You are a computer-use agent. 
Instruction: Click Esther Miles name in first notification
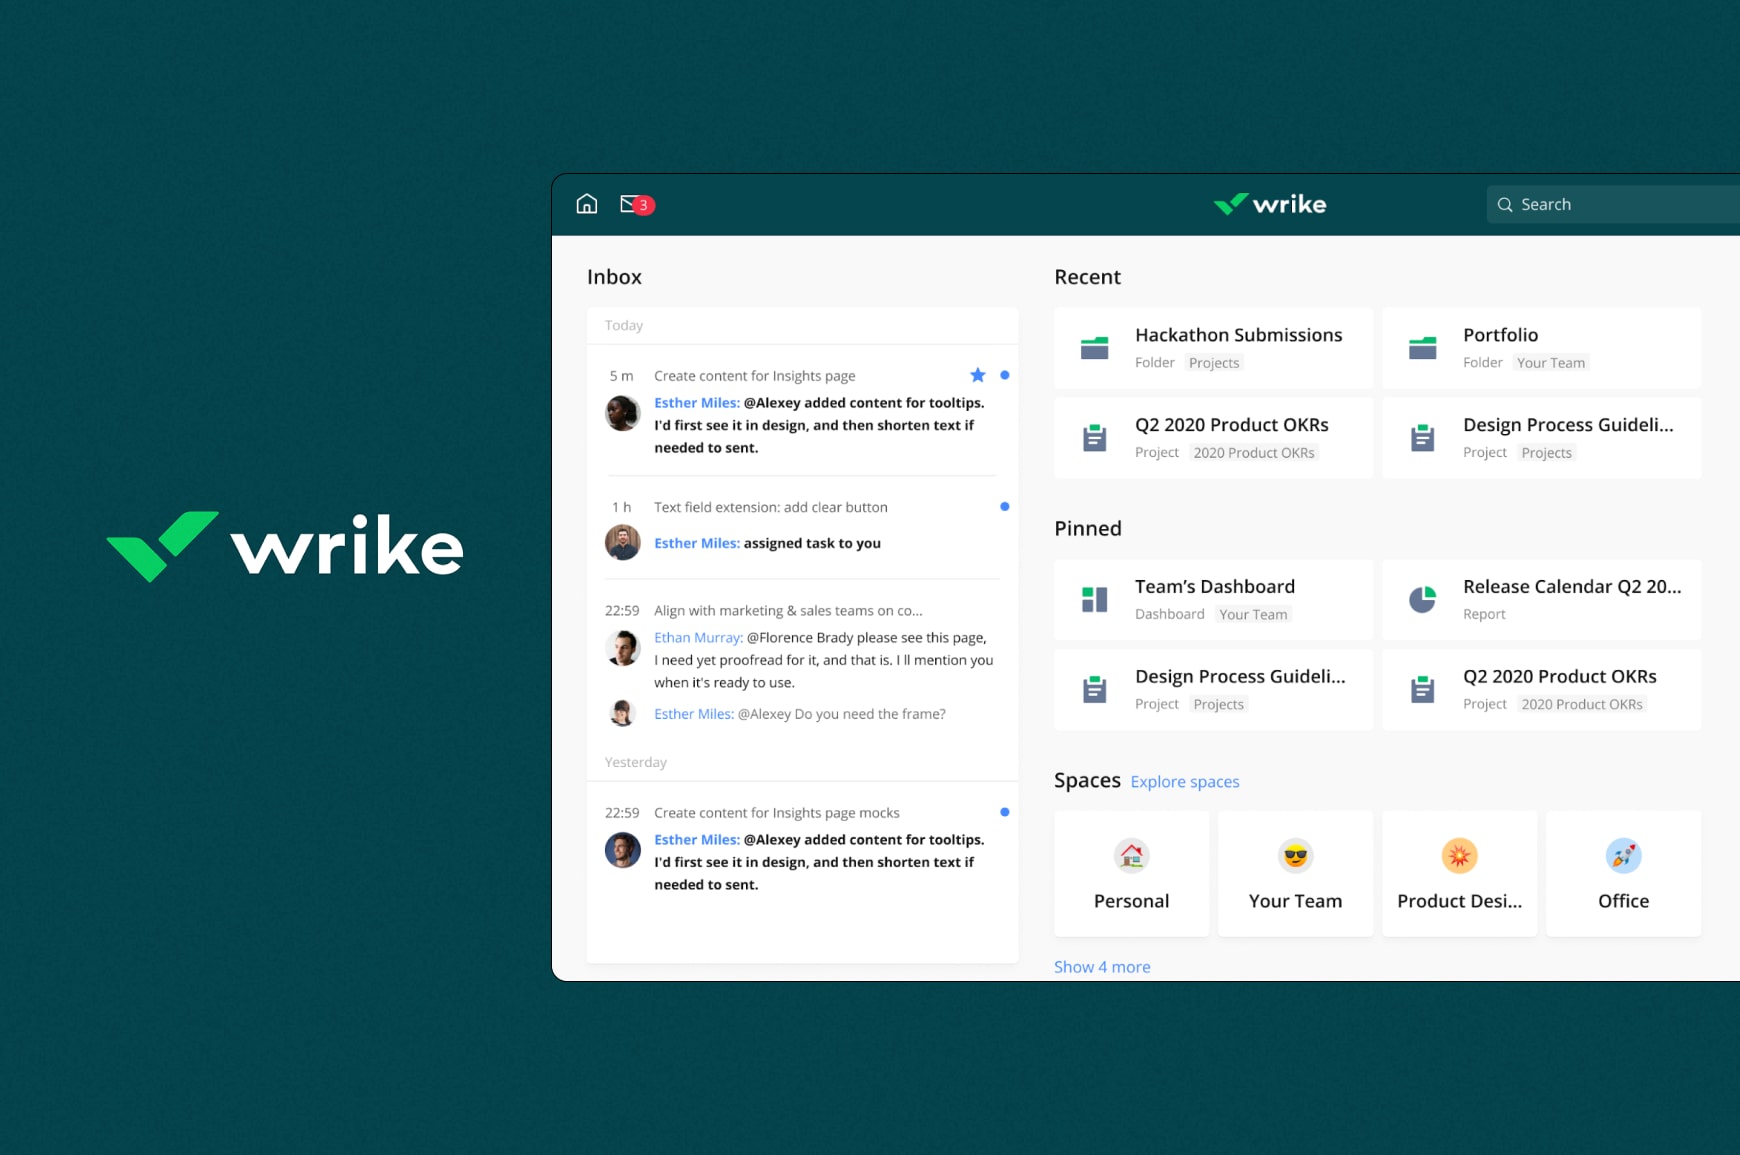click(696, 403)
